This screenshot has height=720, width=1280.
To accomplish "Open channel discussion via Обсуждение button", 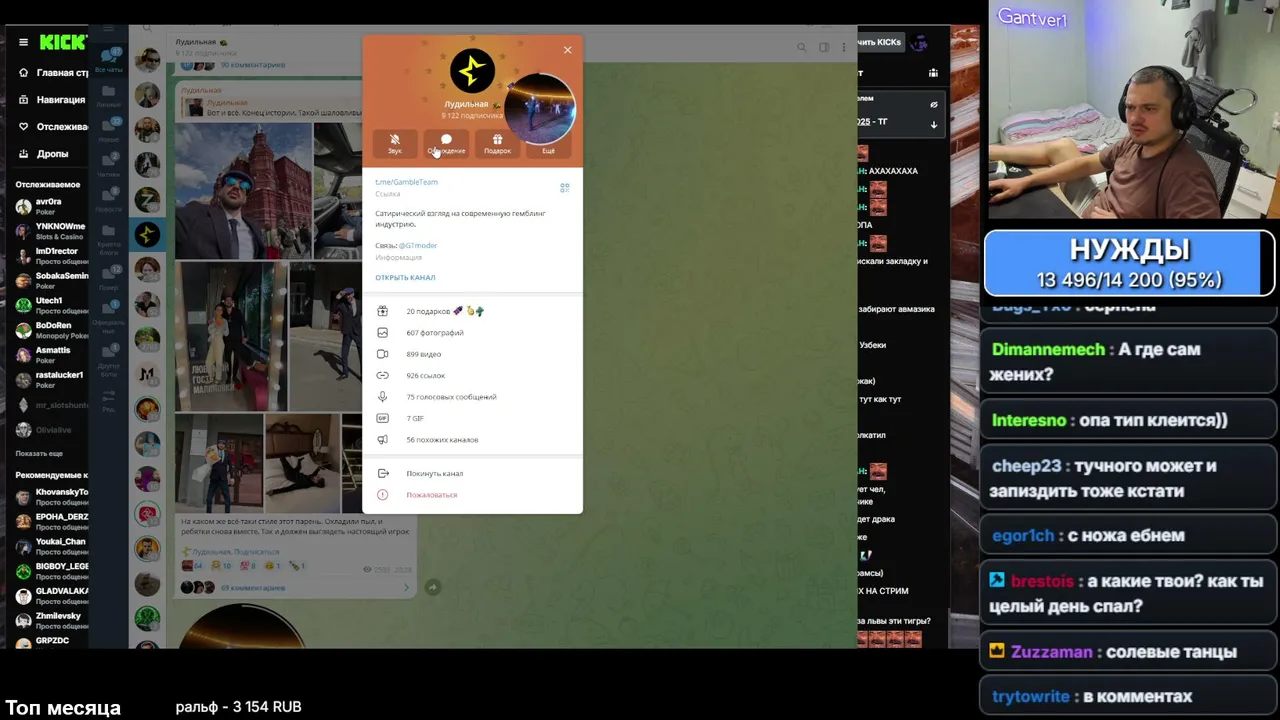I will [x=446, y=144].
